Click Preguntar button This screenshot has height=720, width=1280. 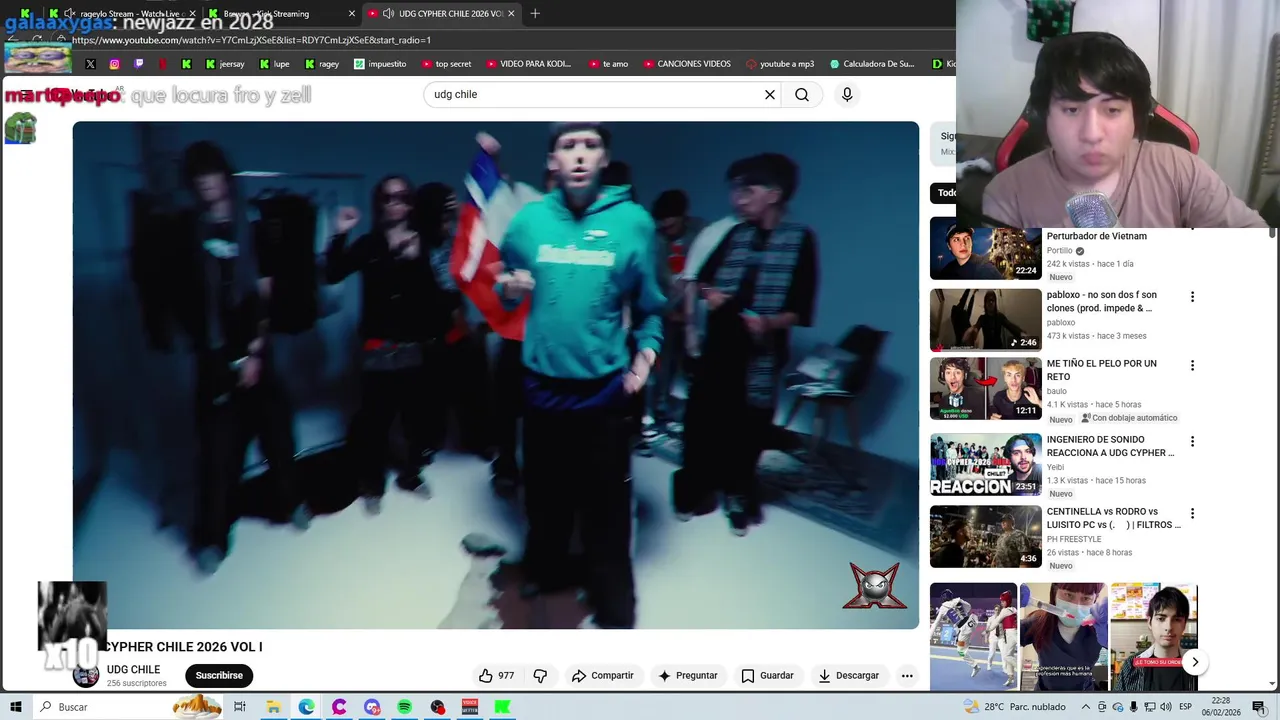coord(688,676)
